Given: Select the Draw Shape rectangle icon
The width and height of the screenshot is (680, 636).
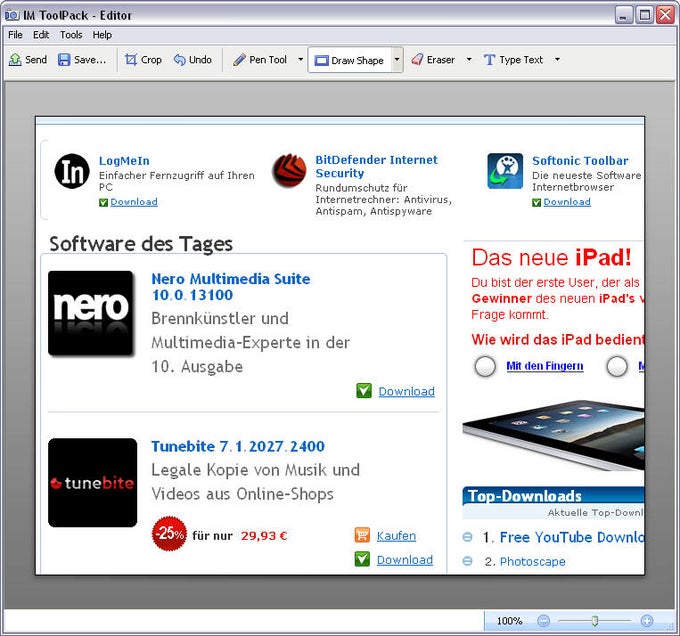Looking at the screenshot, I should (321, 60).
